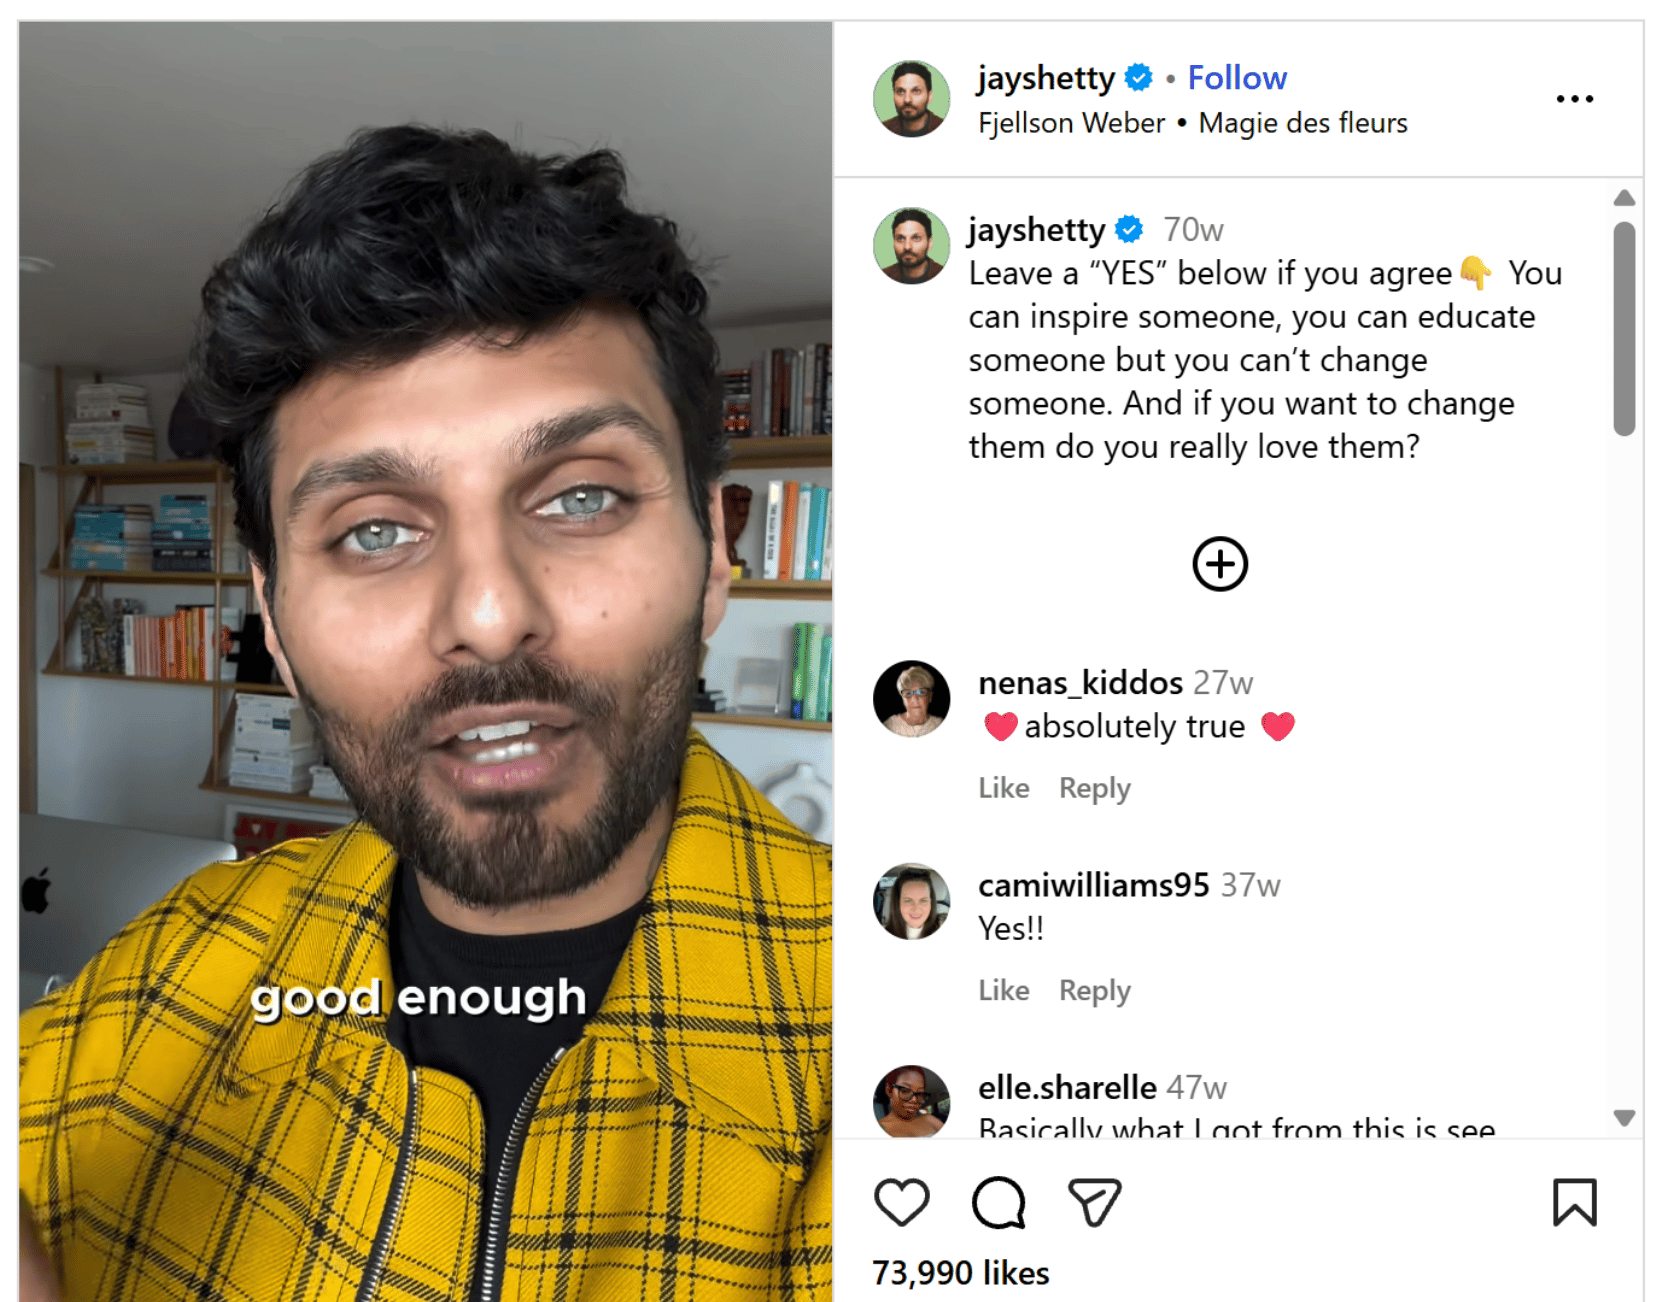
Task: Open camiwilliams95 profile picture
Action: (x=911, y=901)
